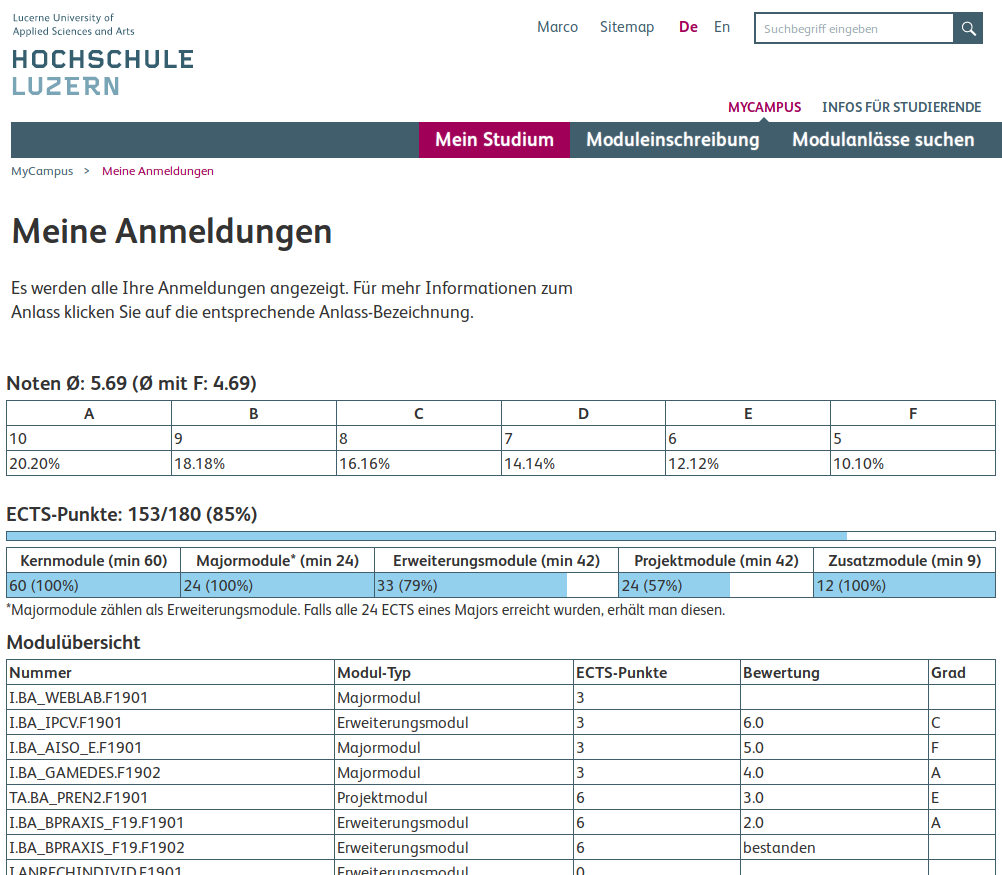Click the Nummer column header
The width and height of the screenshot is (1002, 875).
(x=171, y=672)
